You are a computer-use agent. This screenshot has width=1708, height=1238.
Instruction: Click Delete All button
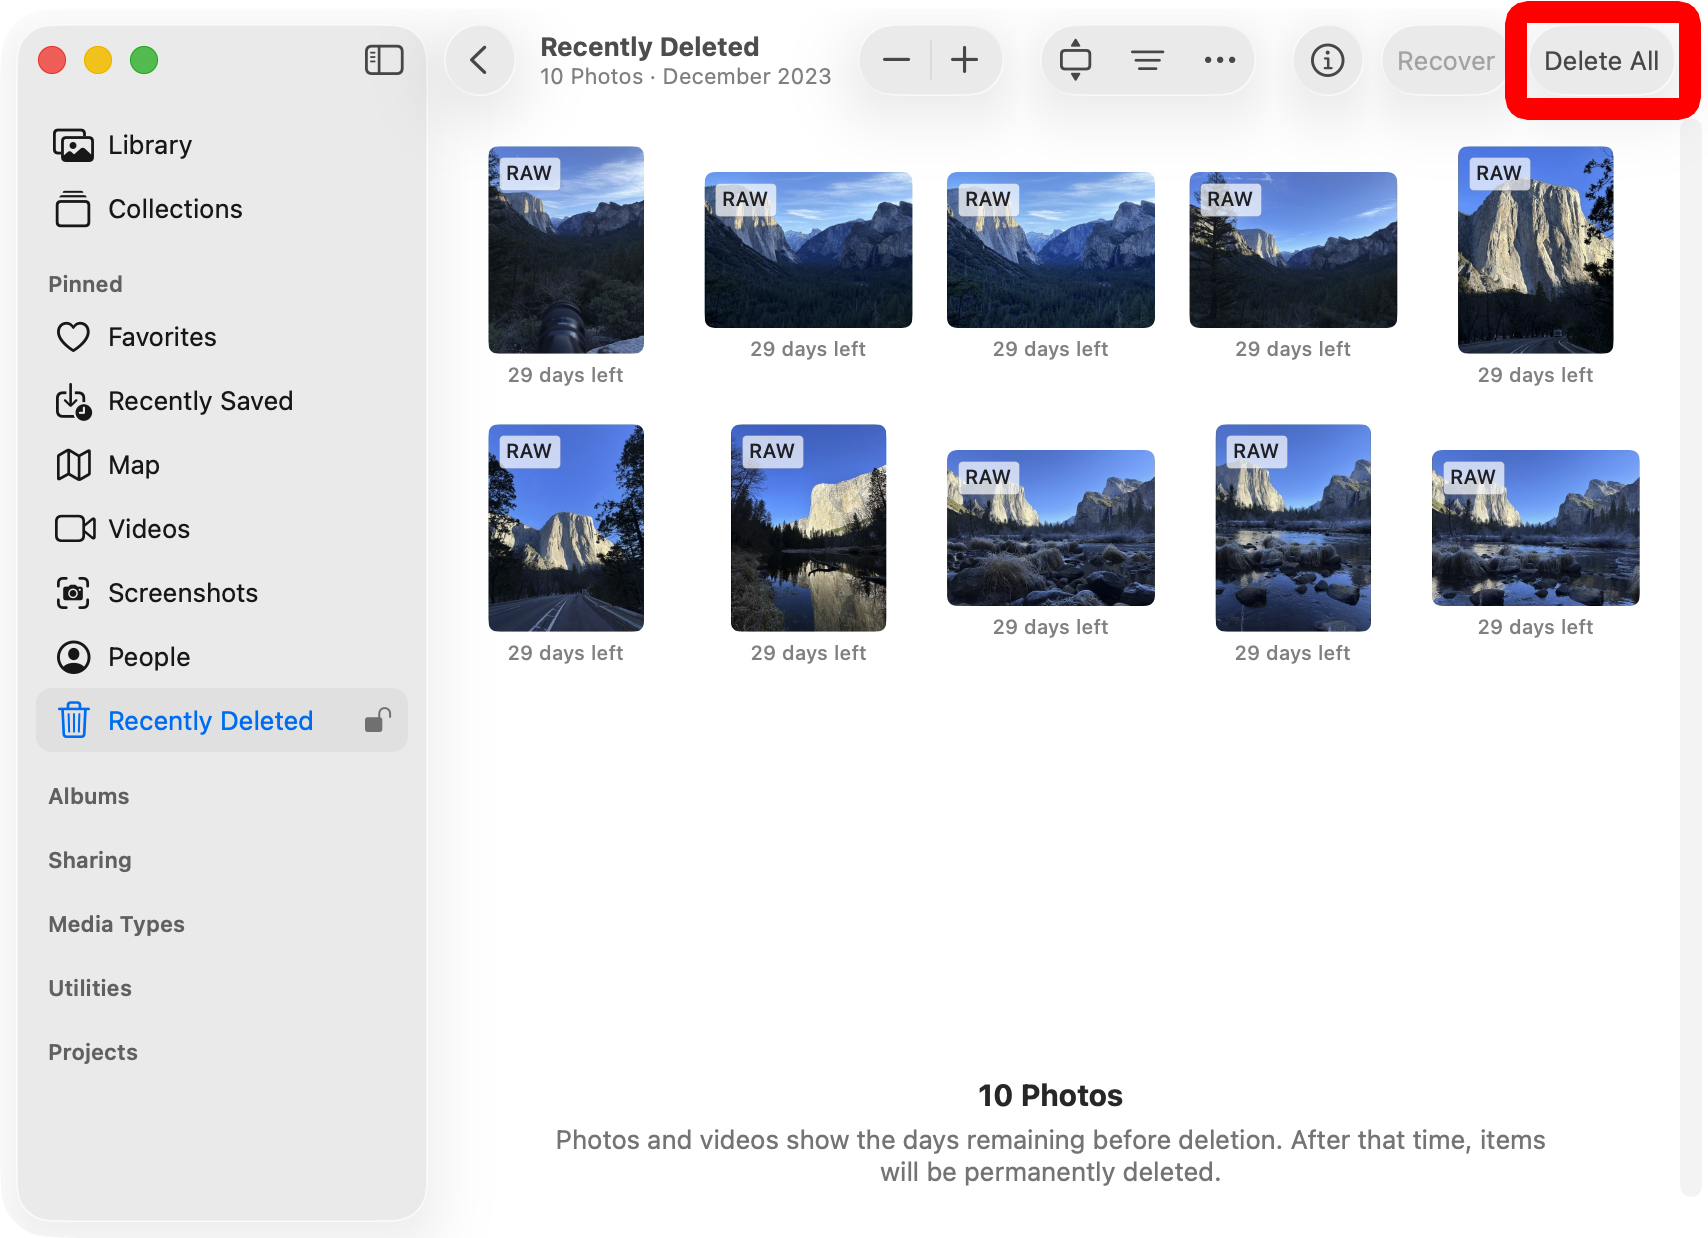pyautogui.click(x=1601, y=61)
